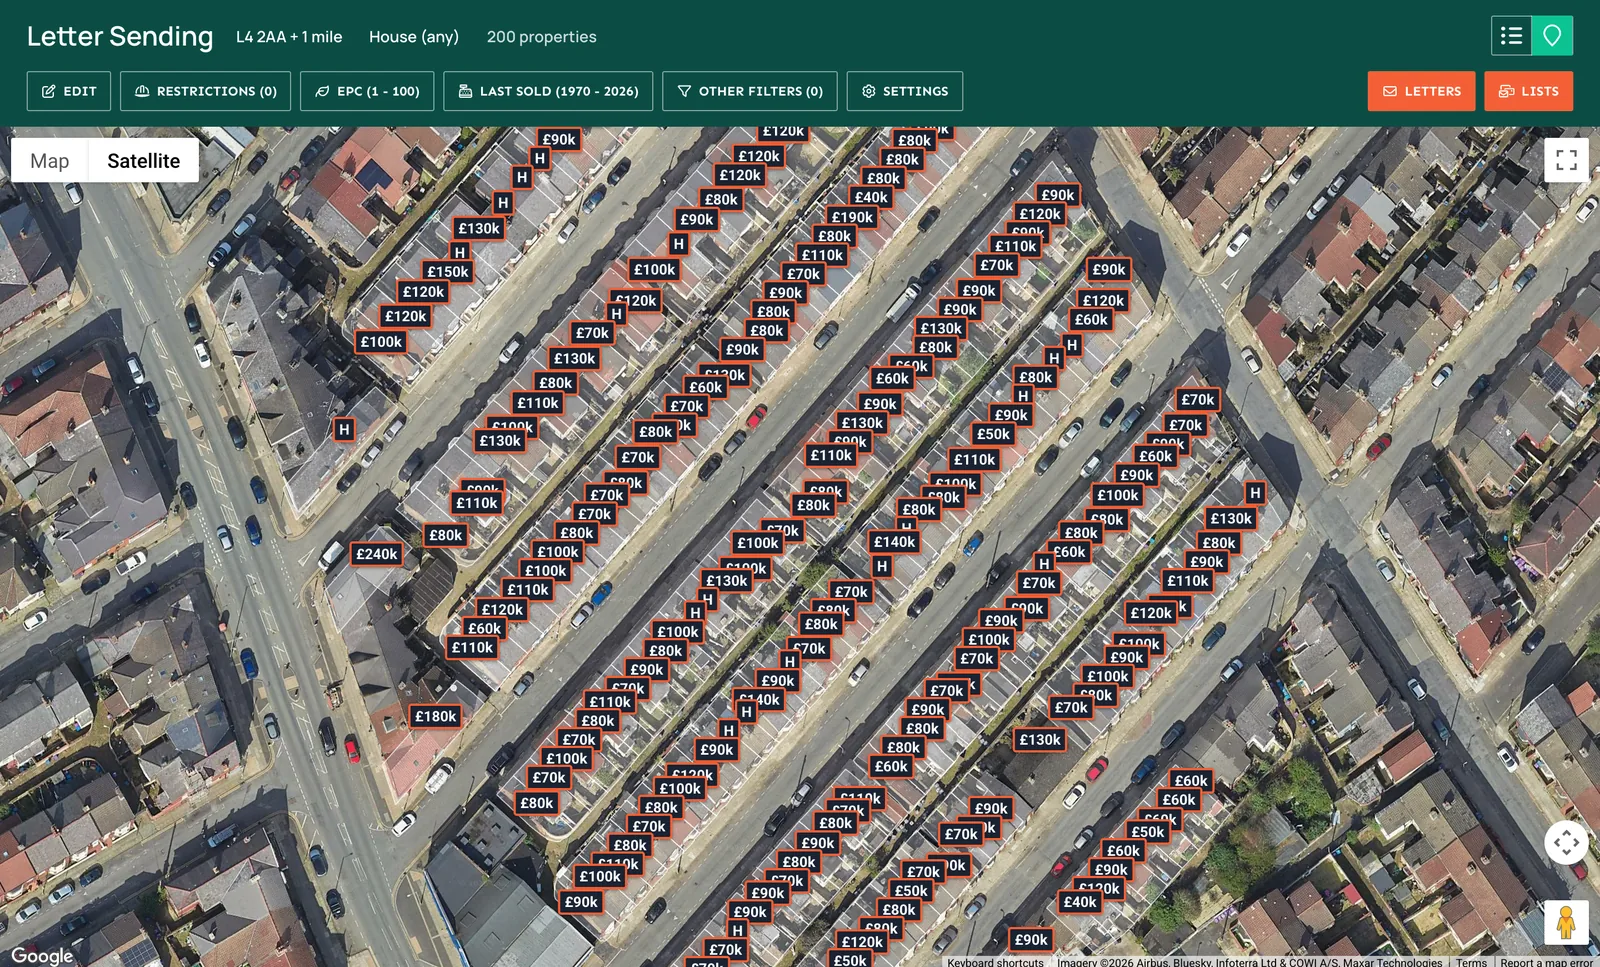Image resolution: width=1600 pixels, height=967 pixels.
Task: Select the £140k property marker
Action: (895, 542)
